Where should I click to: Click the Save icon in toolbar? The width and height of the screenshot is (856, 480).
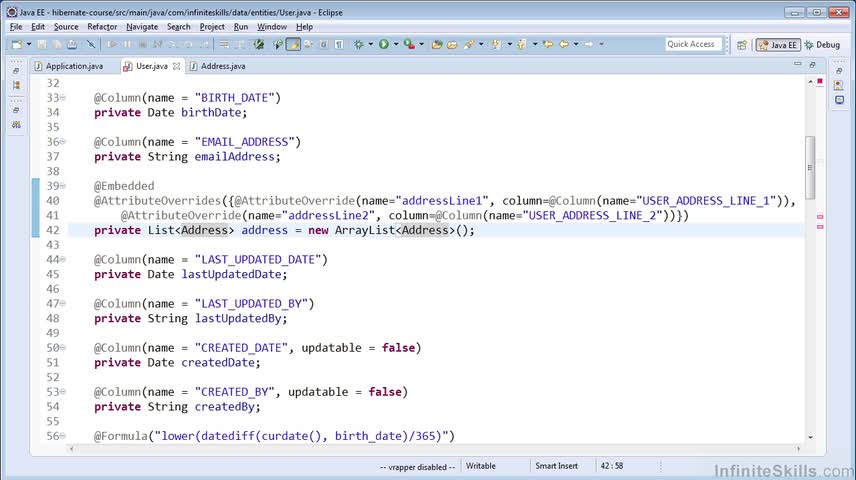tap(42, 44)
